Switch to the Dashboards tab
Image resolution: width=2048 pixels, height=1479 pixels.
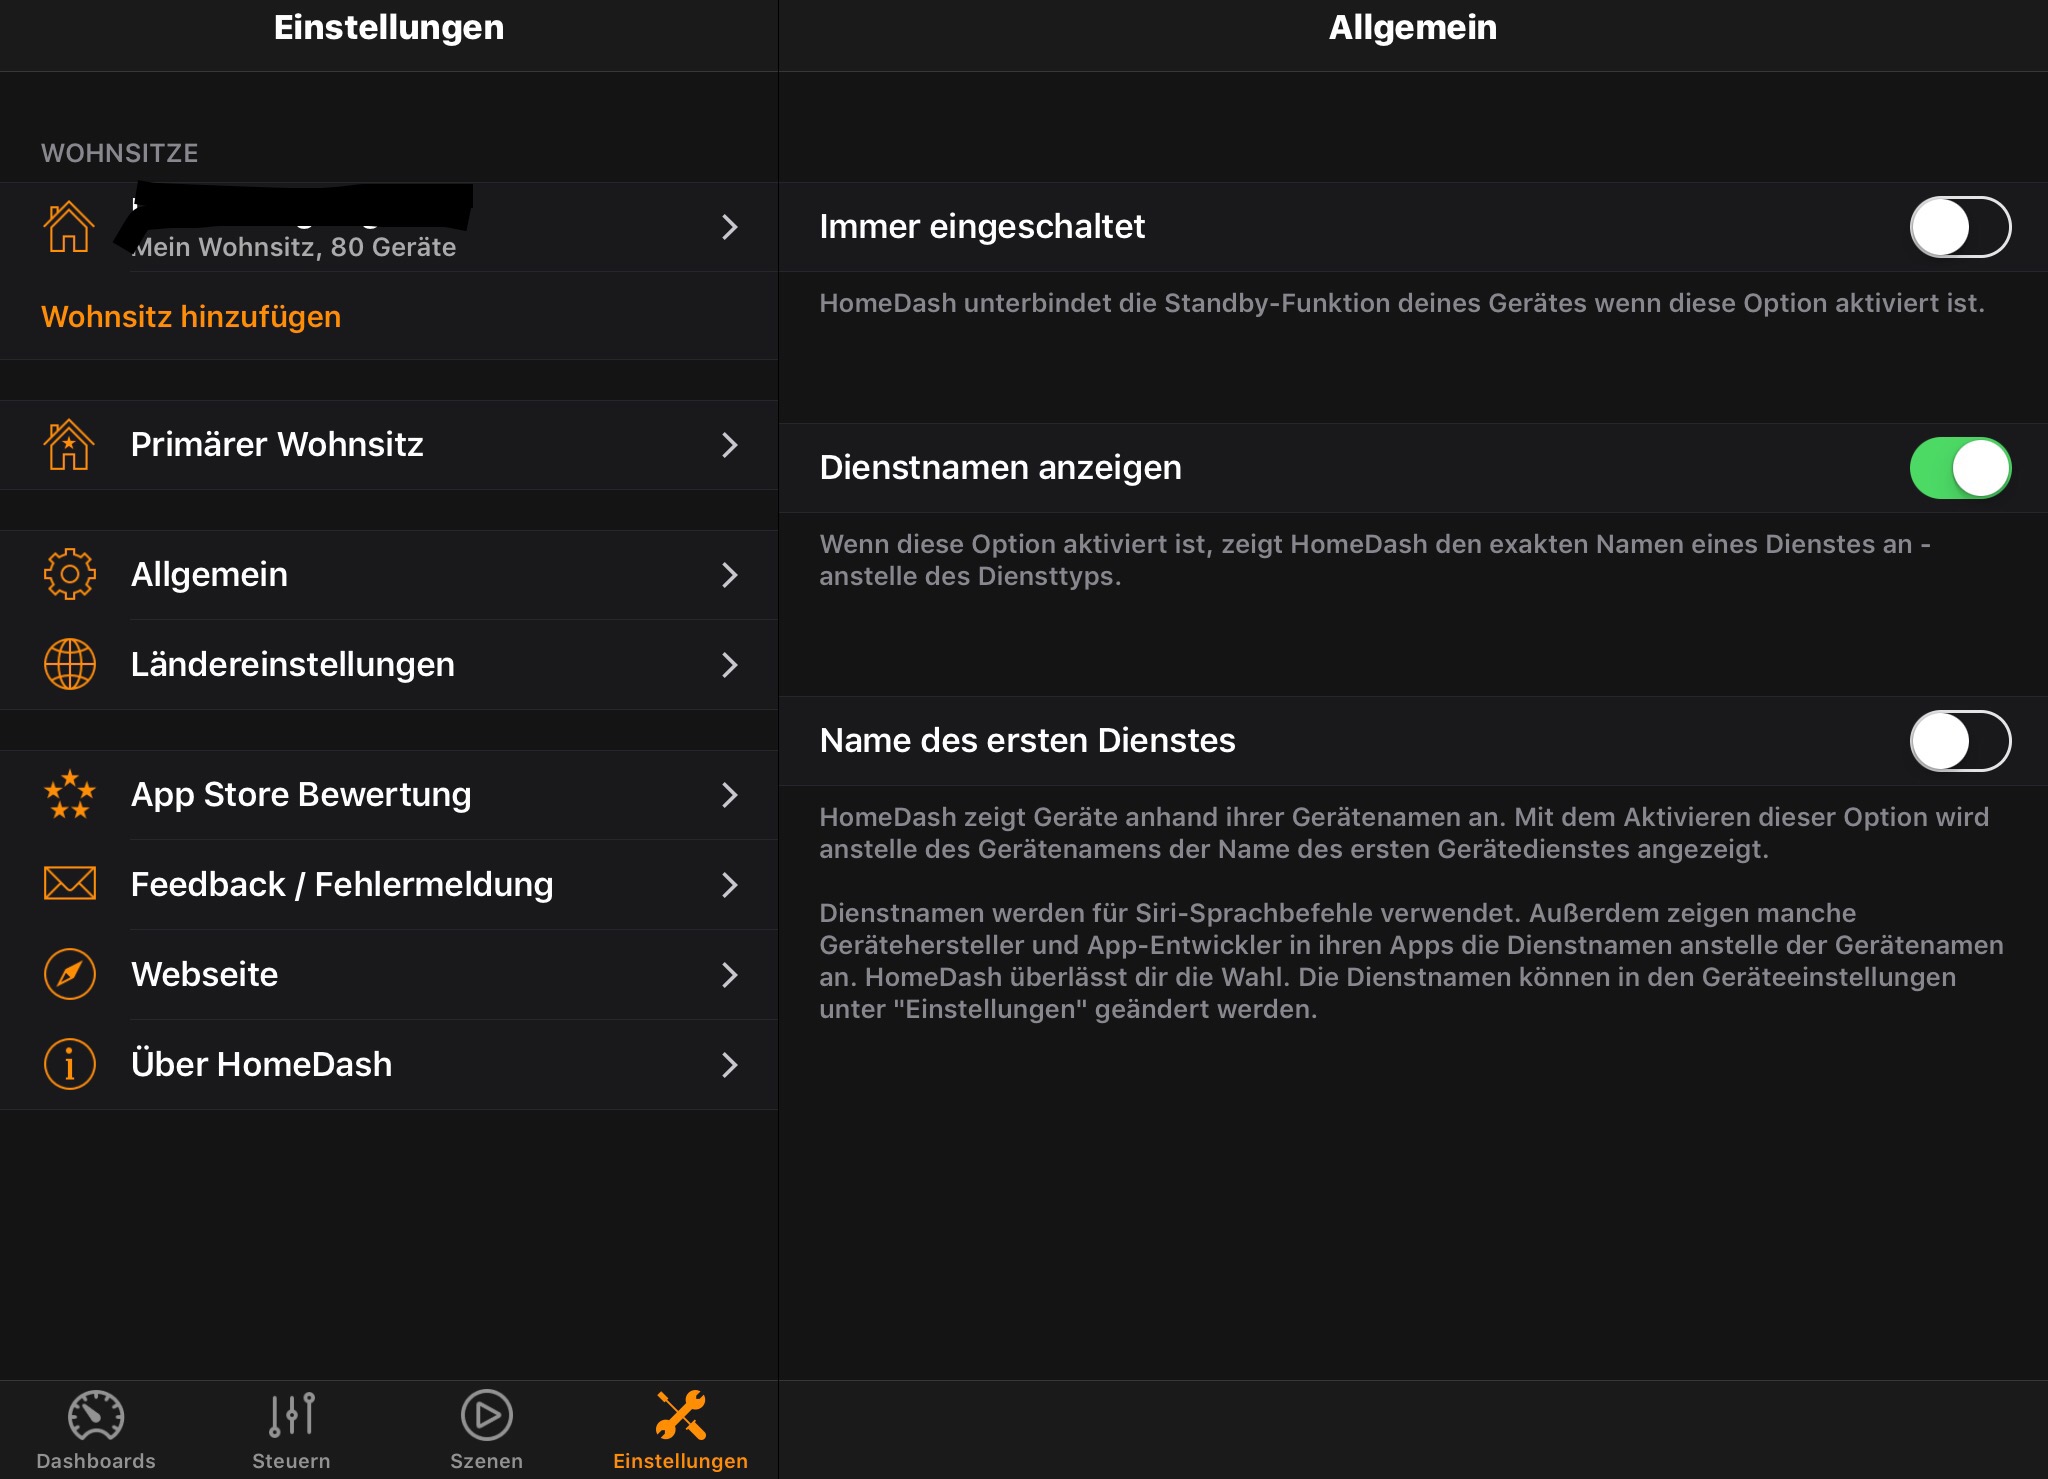pyautogui.click(x=96, y=1430)
